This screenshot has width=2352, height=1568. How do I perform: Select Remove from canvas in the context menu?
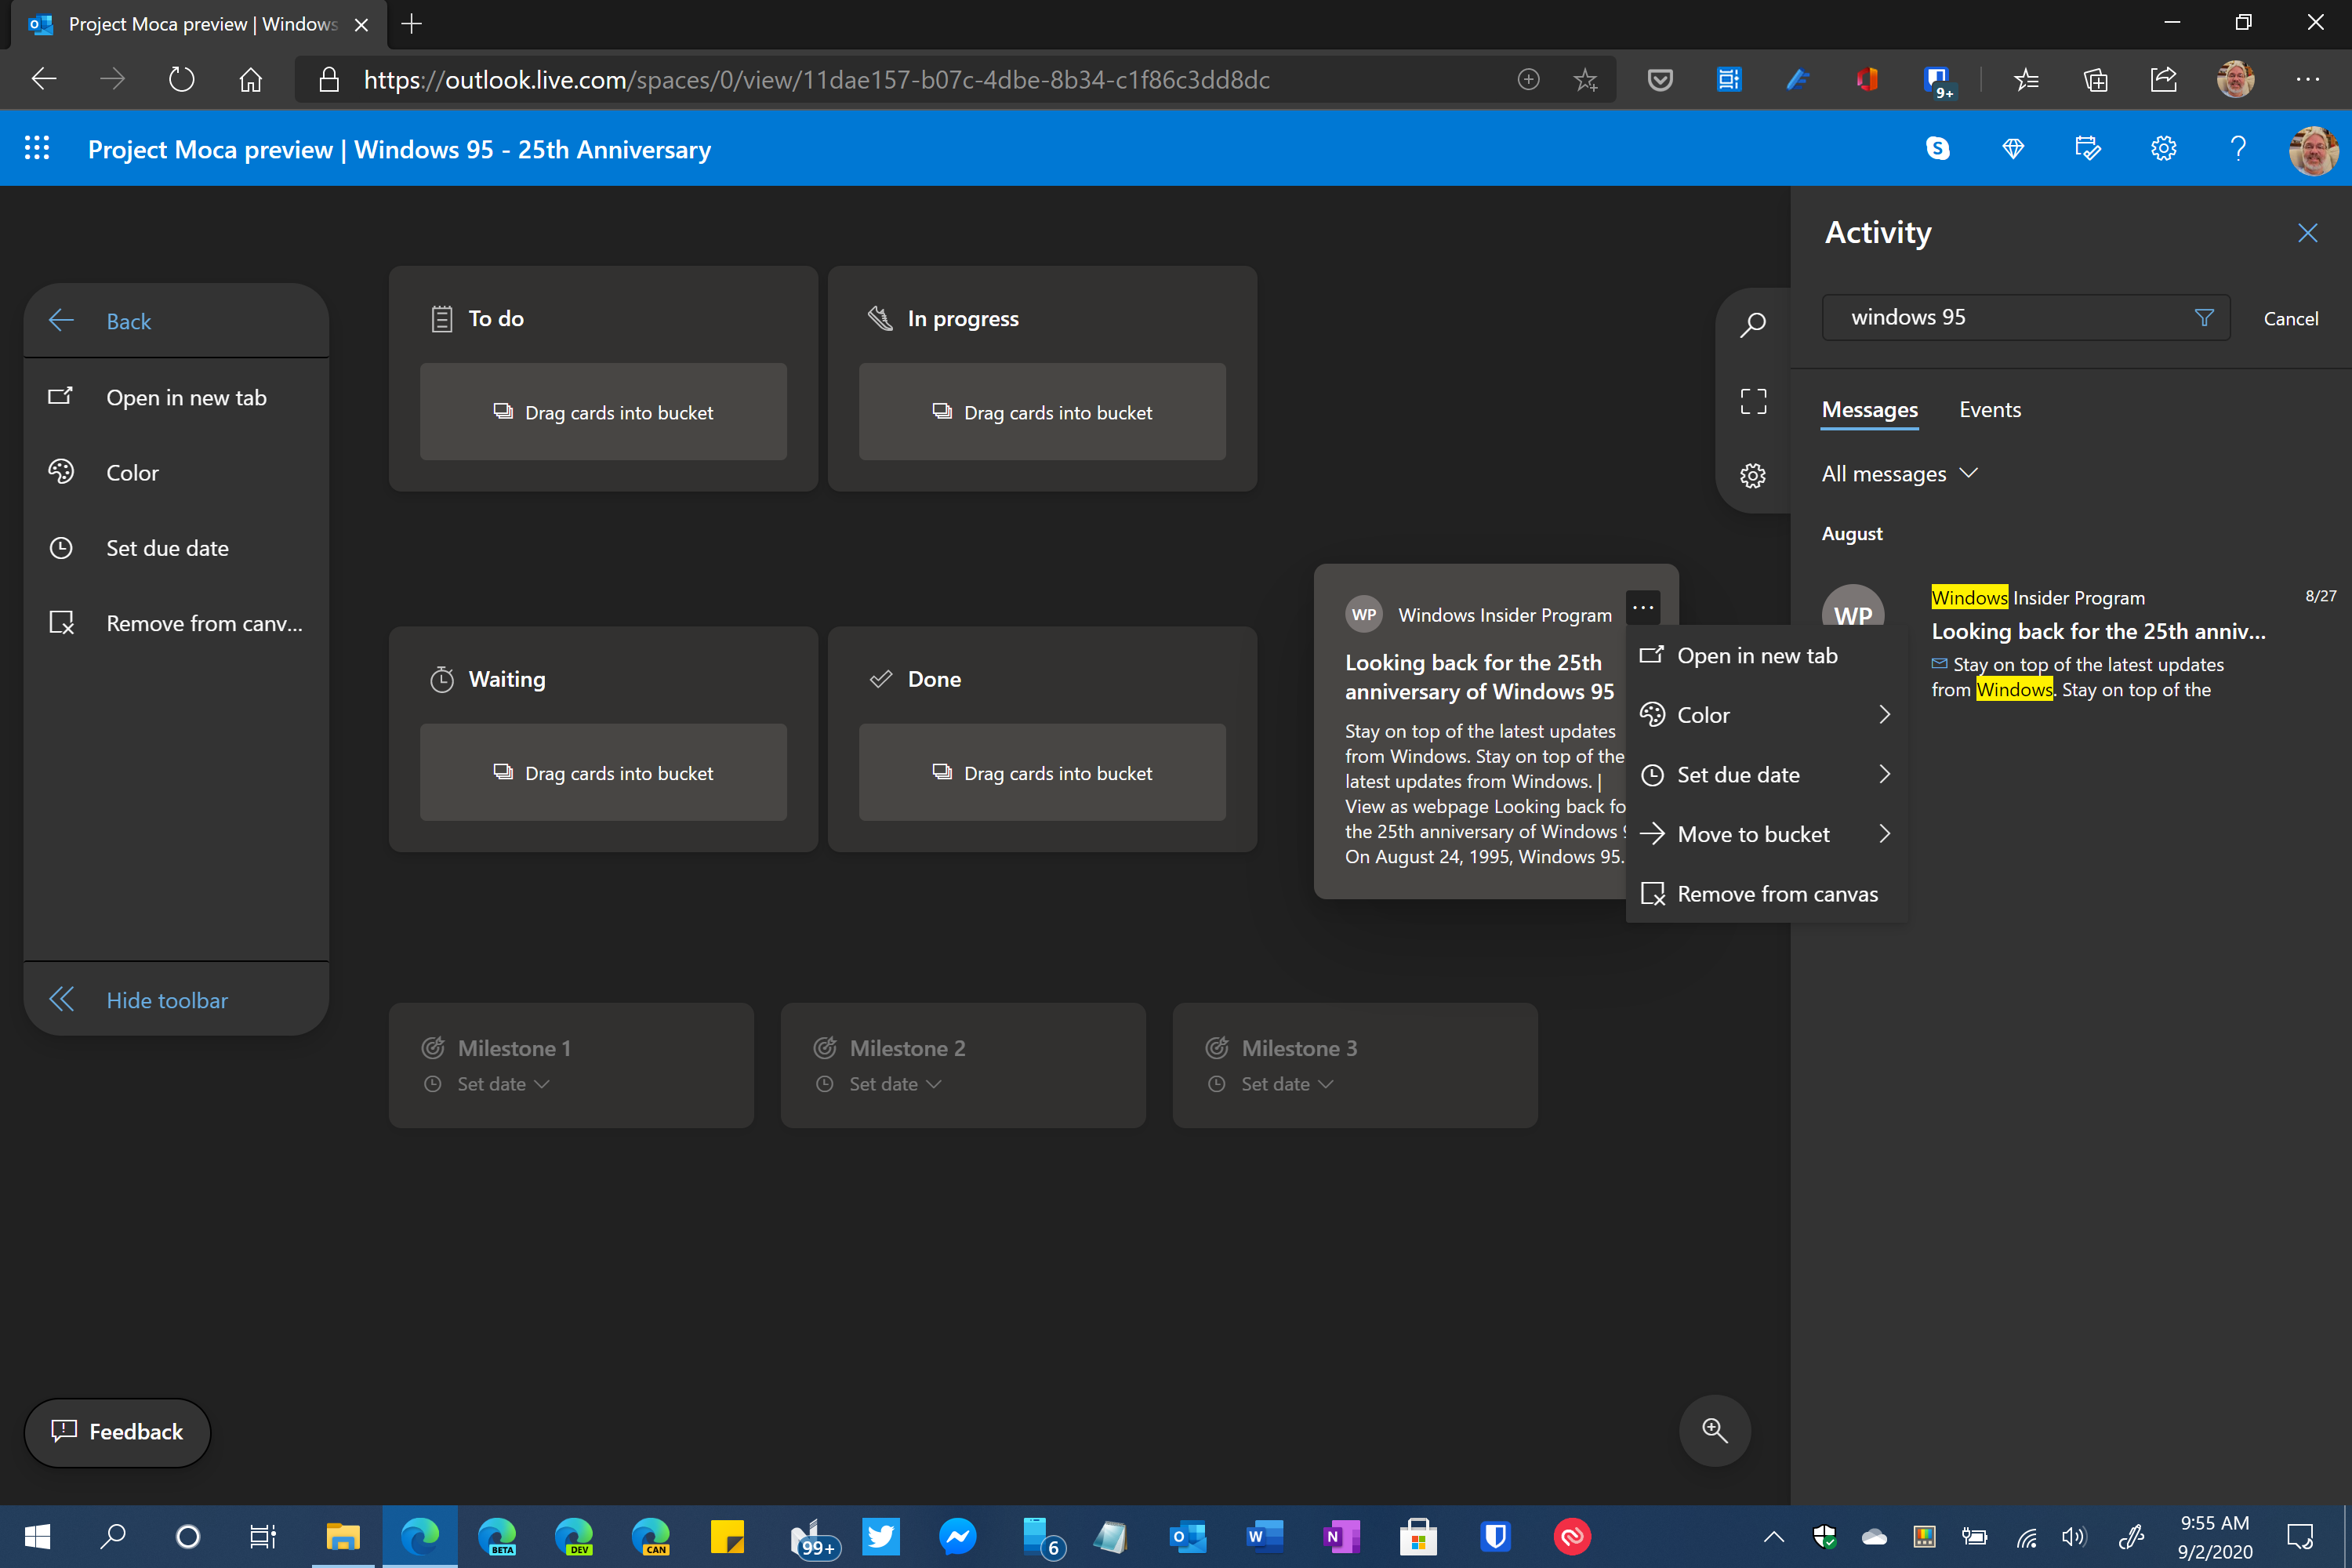click(x=1777, y=893)
